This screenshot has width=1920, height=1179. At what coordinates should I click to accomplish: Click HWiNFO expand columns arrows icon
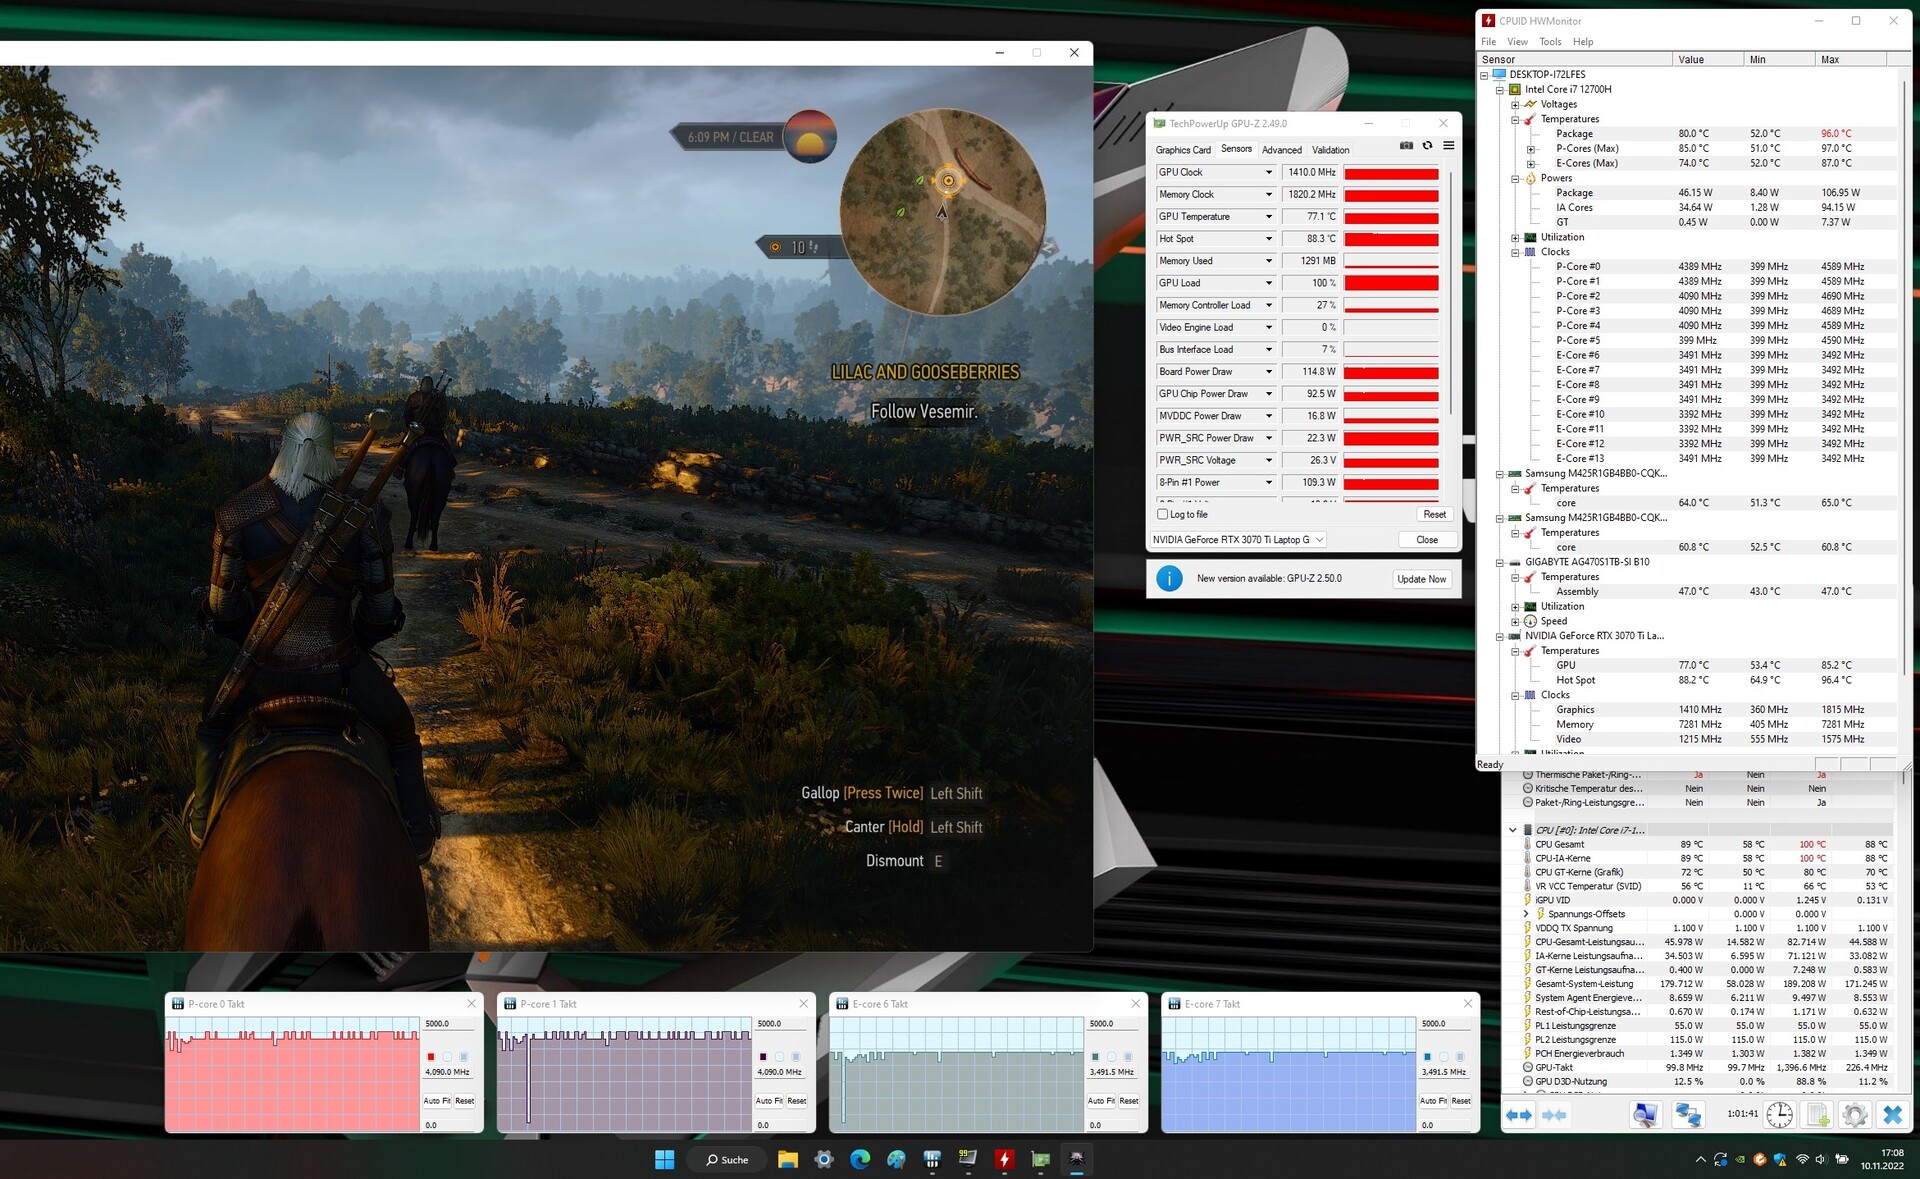pos(1519,1114)
